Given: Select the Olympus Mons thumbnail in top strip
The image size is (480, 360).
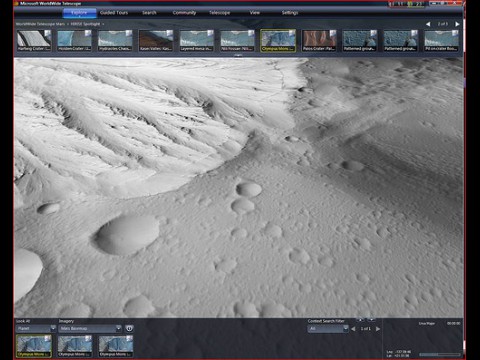Looking at the screenshot, I should pos(278,40).
